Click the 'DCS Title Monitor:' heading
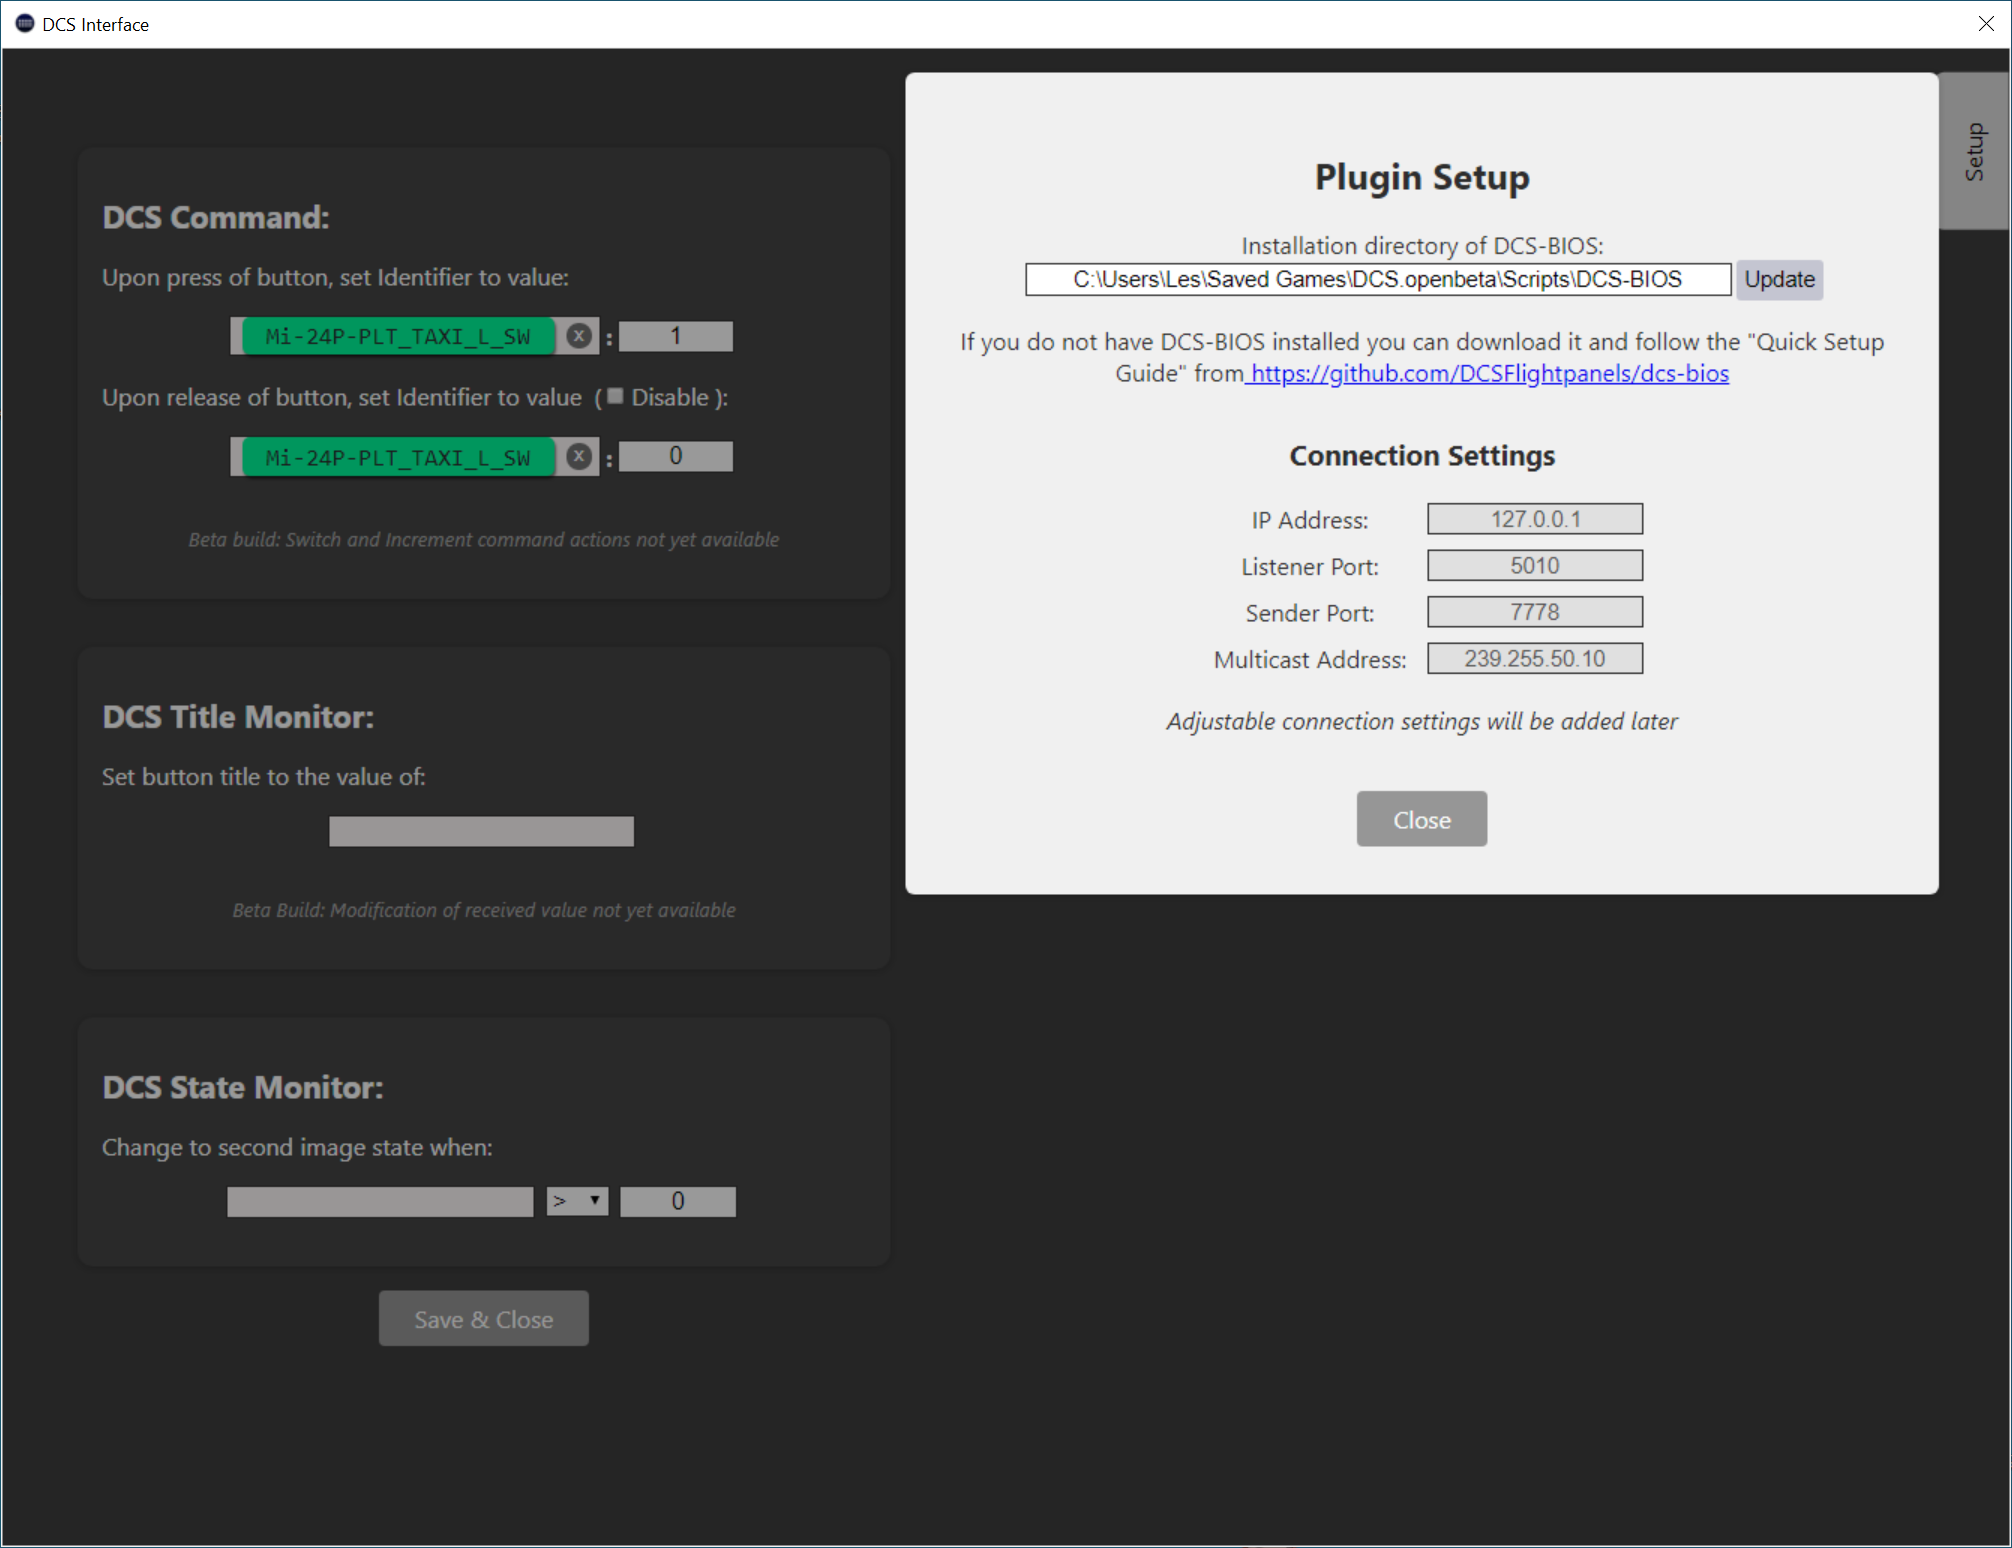The height and width of the screenshot is (1548, 2012). (238, 717)
